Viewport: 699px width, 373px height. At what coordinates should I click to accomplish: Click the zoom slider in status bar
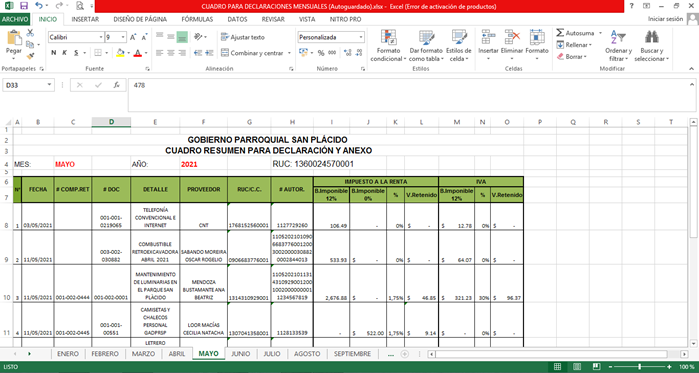pos(639,367)
